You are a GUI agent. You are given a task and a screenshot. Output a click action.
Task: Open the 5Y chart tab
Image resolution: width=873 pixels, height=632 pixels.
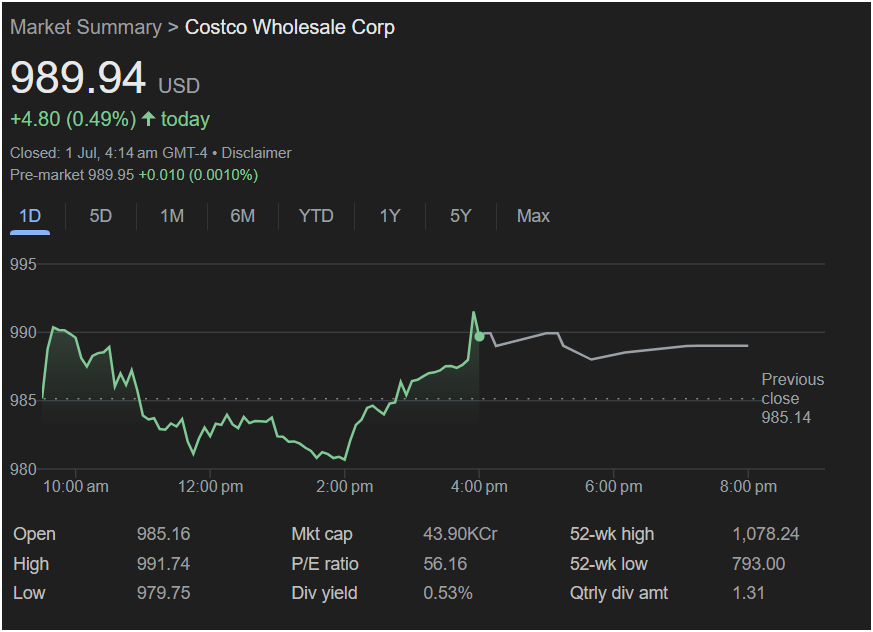click(461, 216)
